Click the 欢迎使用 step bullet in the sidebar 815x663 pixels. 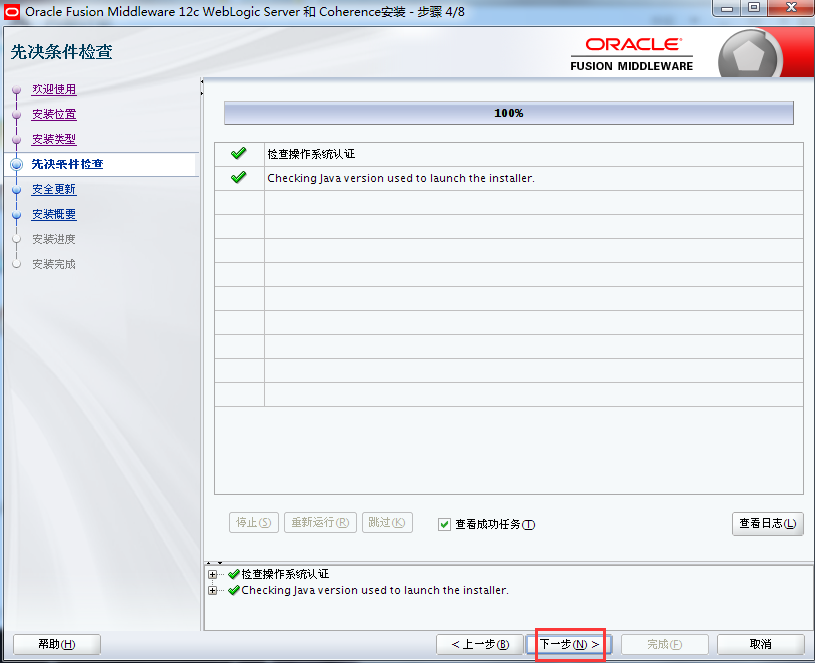17,90
